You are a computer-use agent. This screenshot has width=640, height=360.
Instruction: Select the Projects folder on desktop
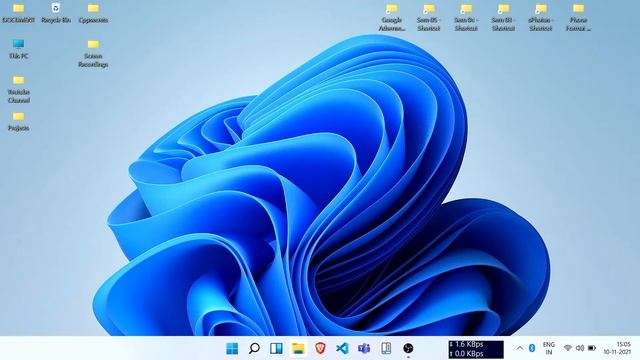pyautogui.click(x=18, y=121)
